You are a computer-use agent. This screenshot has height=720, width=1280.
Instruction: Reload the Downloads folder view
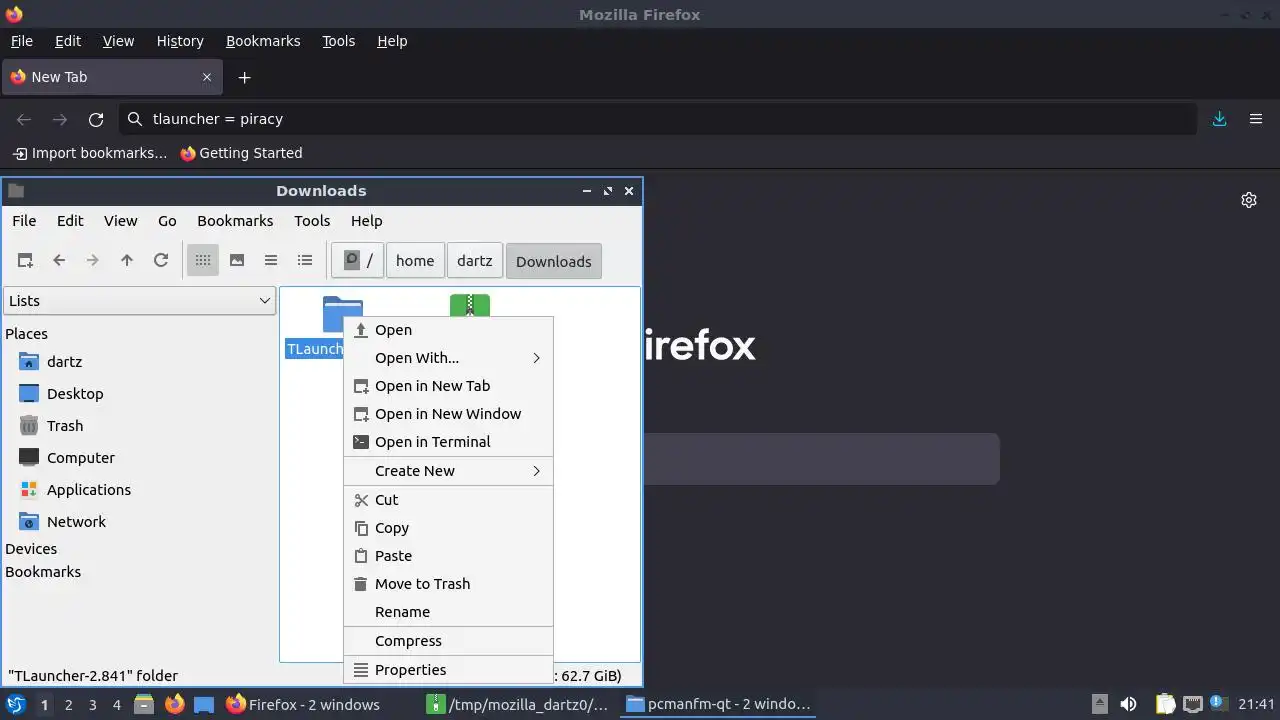coord(161,261)
